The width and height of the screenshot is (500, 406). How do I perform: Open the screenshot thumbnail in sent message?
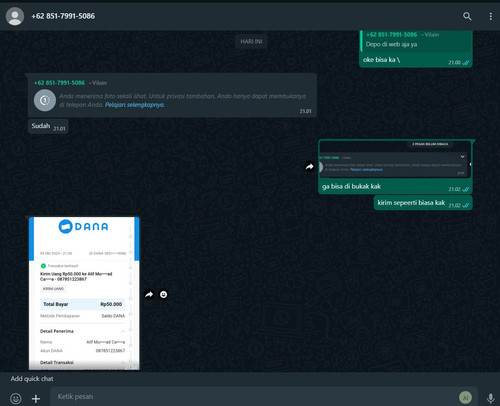[395, 159]
